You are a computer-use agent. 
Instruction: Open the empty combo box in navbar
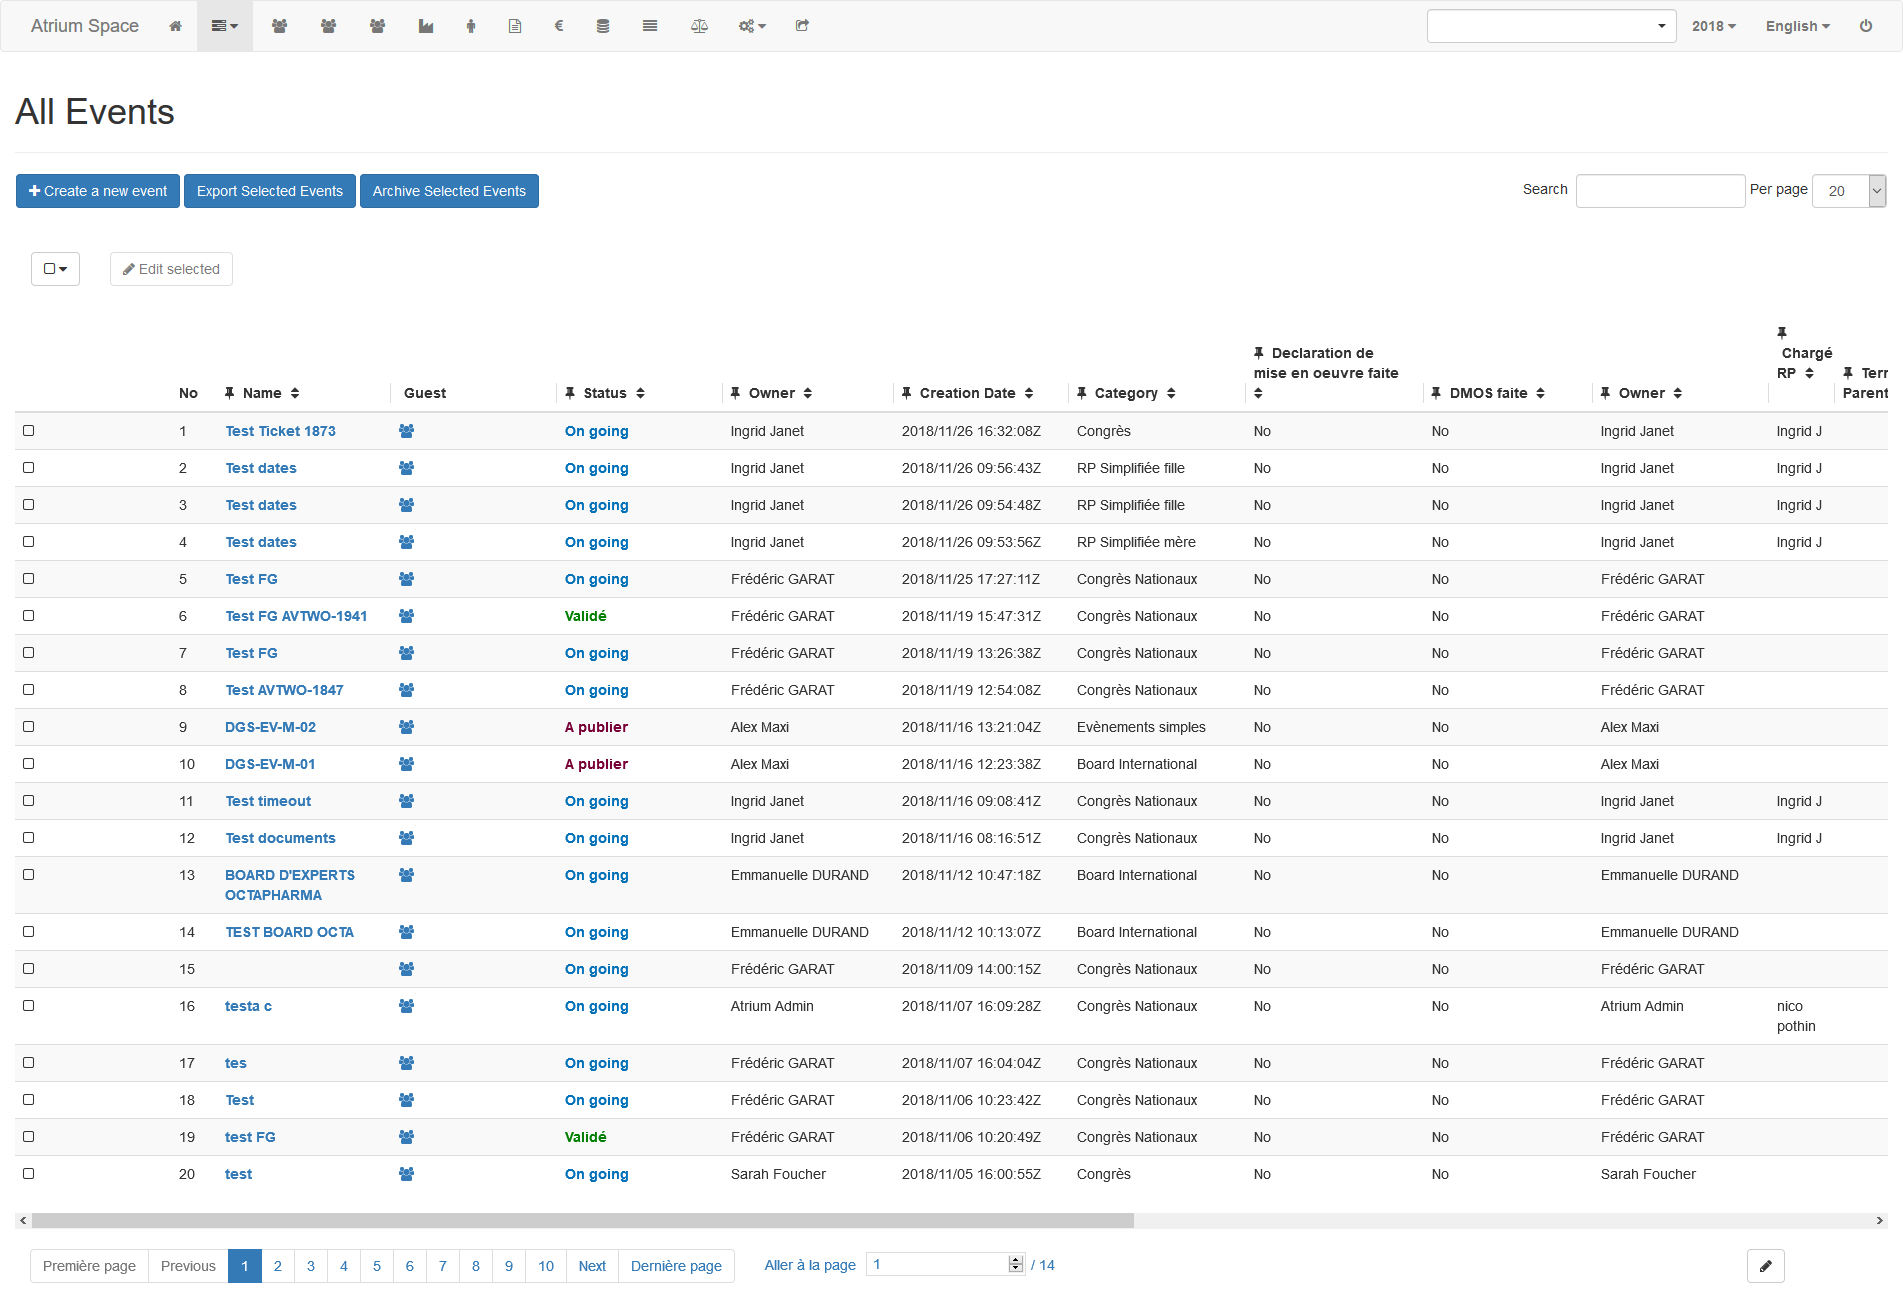tap(1551, 26)
